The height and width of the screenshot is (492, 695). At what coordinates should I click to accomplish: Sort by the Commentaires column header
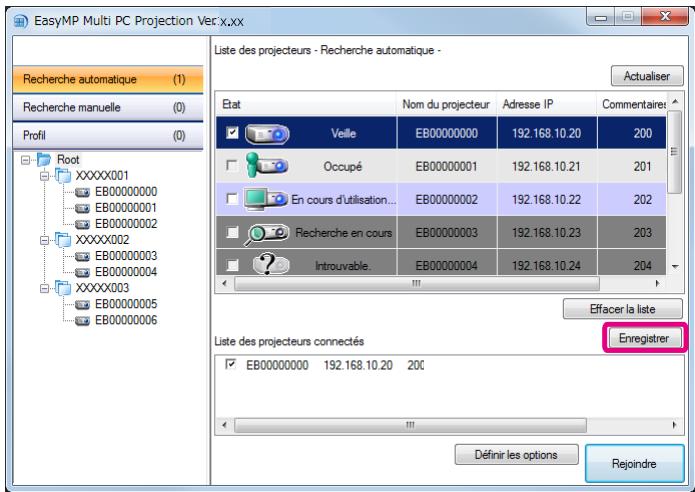click(x=632, y=104)
